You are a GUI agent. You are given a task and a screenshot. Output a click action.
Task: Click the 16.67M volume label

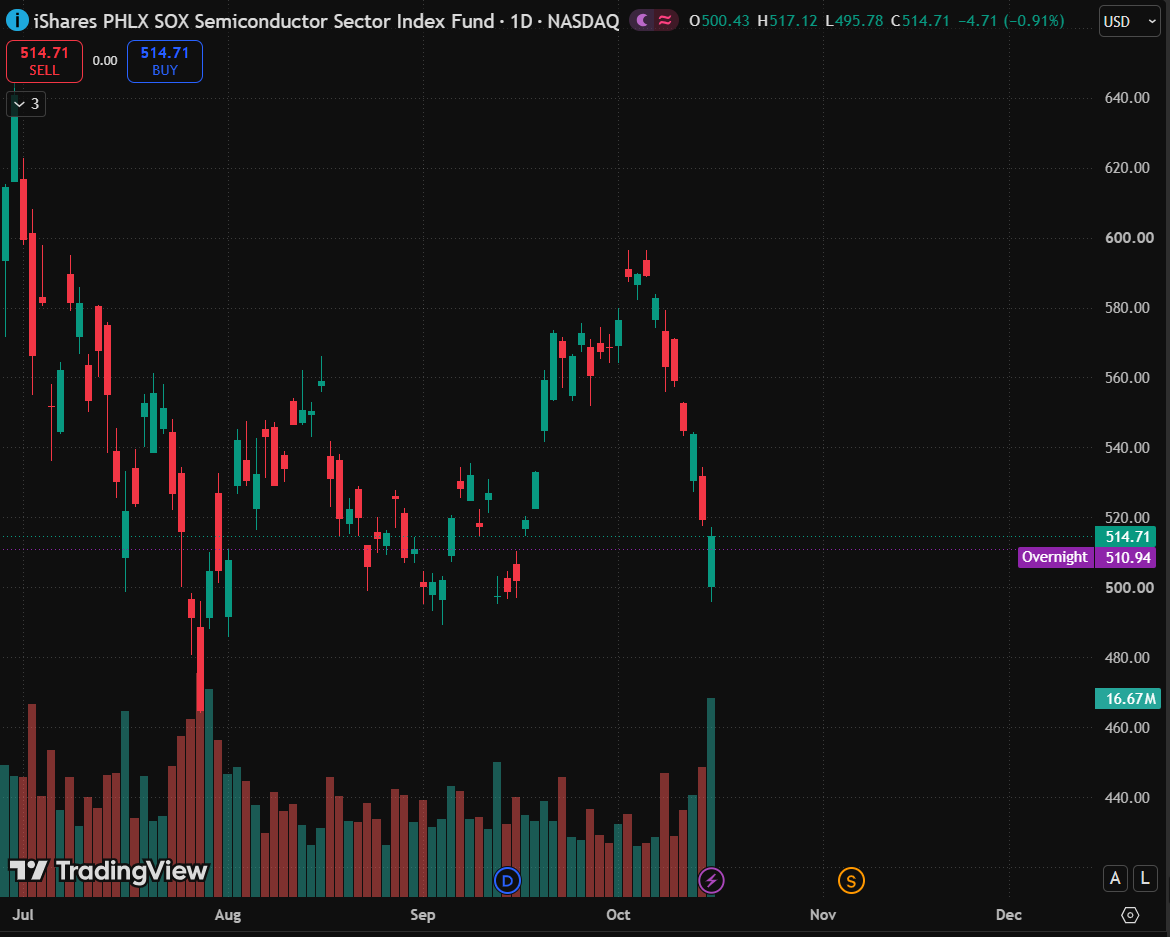[1127, 698]
